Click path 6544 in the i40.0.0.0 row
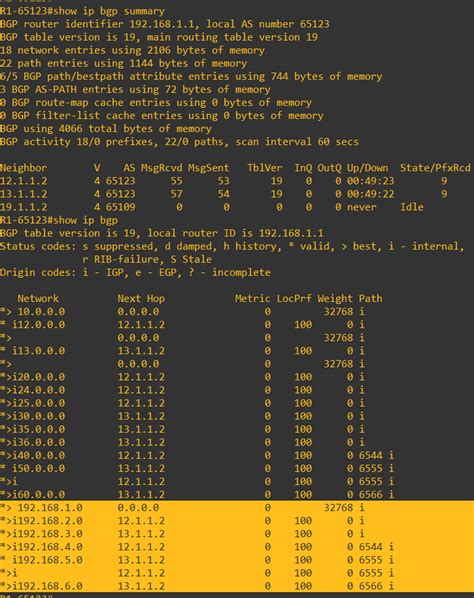This screenshot has height=598, width=474. coord(370,455)
